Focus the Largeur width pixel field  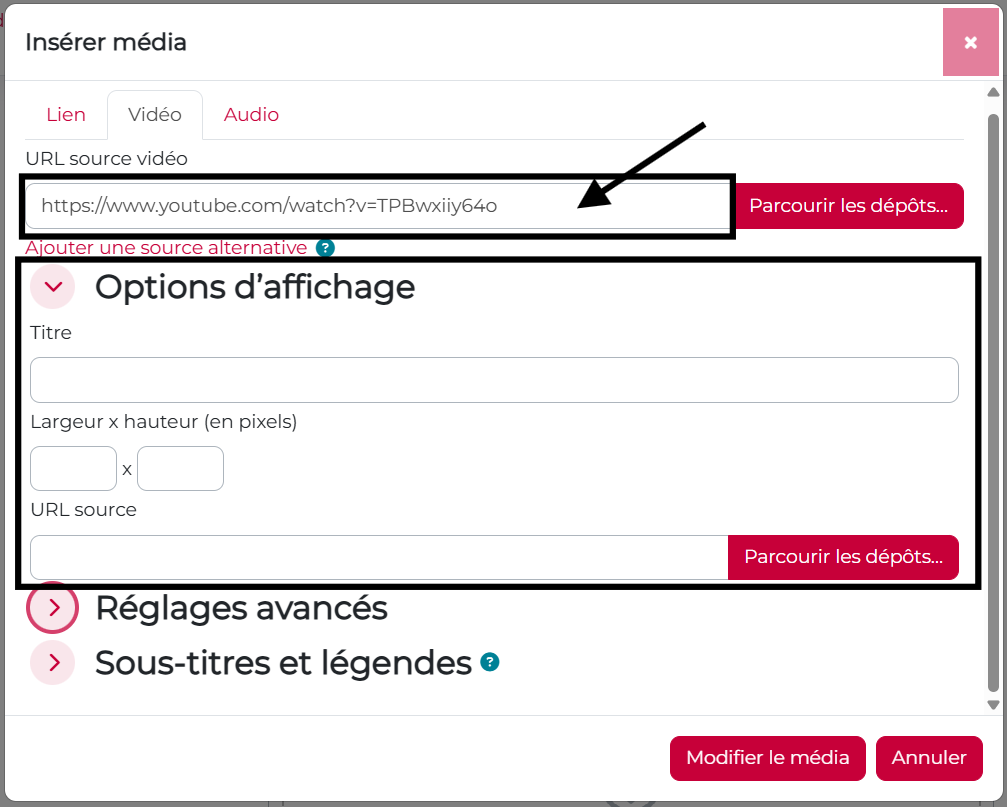74,469
